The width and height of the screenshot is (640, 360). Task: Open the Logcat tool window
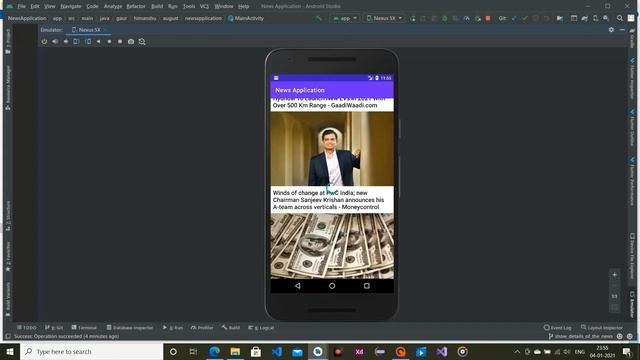click(x=261, y=327)
